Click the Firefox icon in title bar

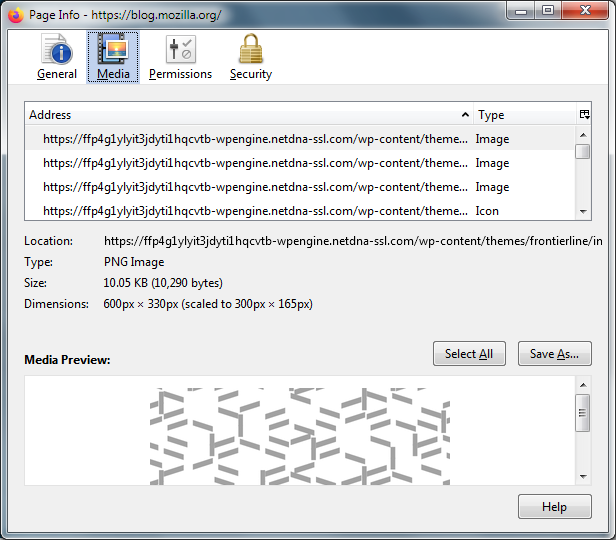point(14,15)
